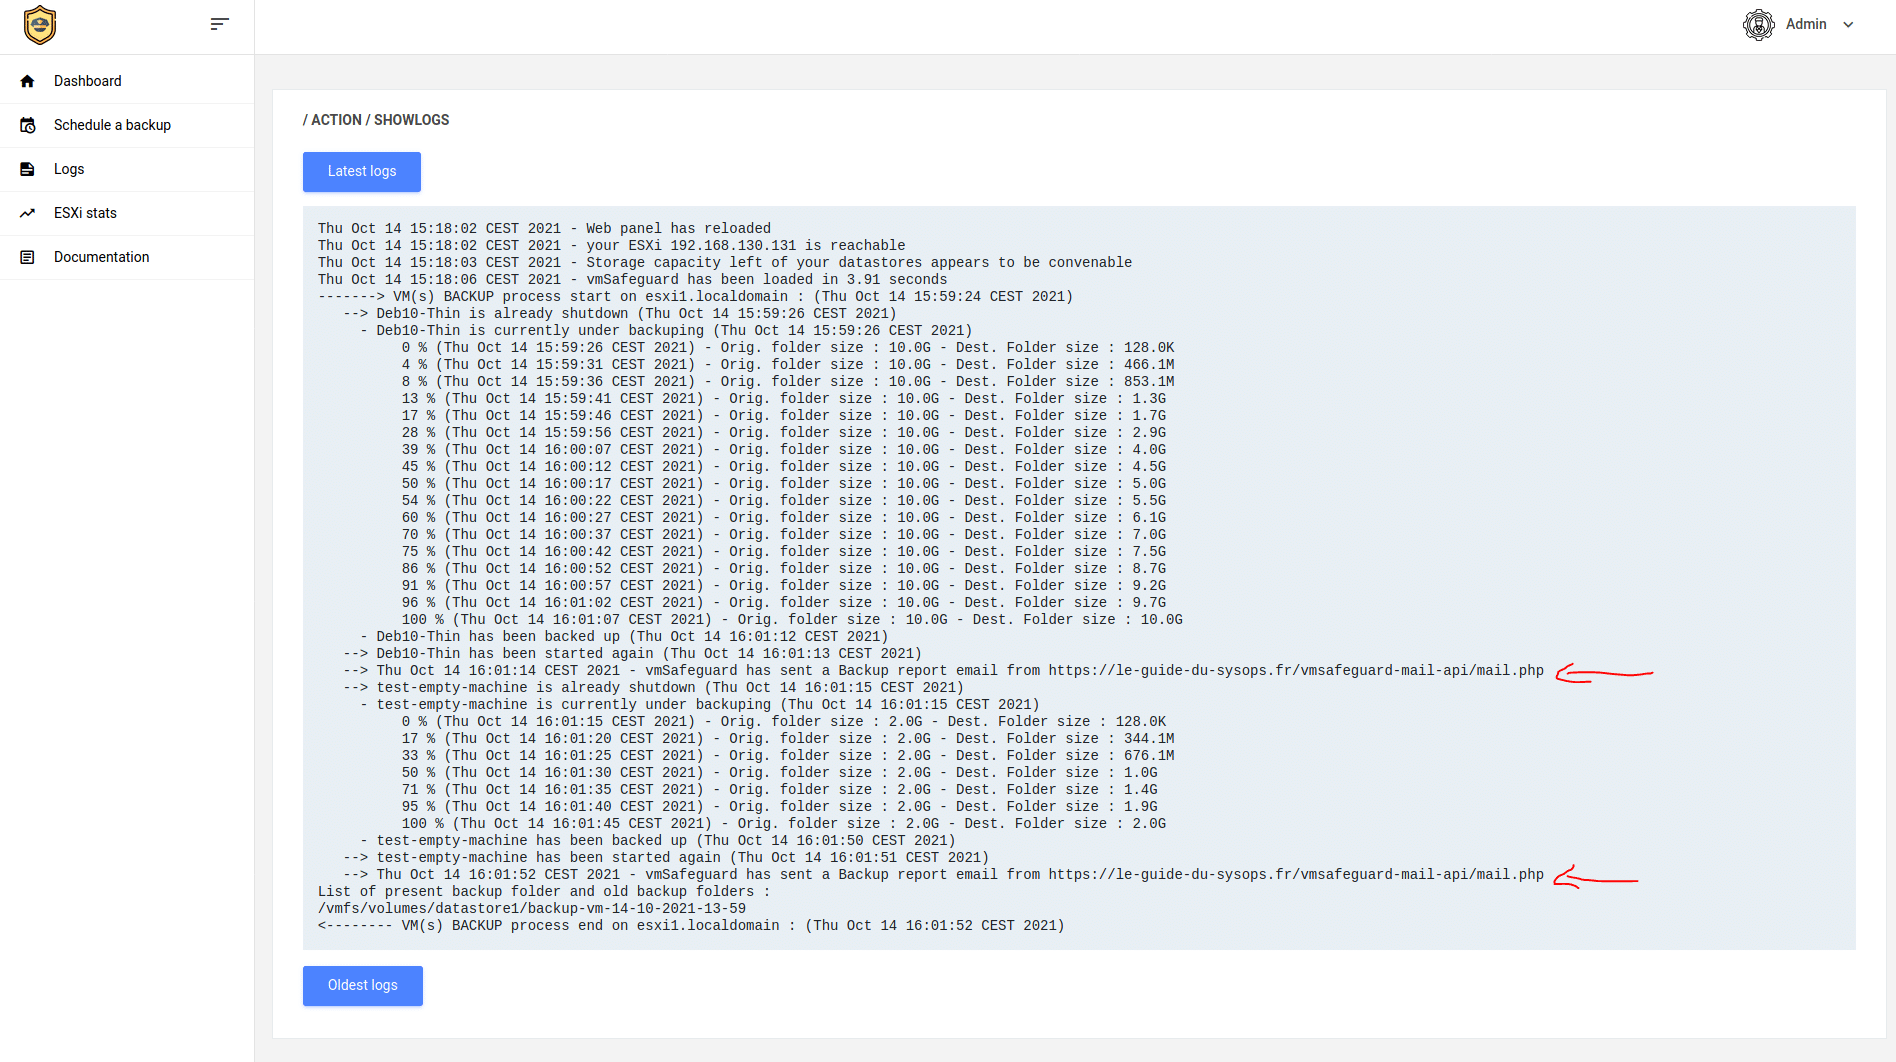Click the Schedule a backup clock icon
The width and height of the screenshot is (1896, 1062).
click(28, 125)
